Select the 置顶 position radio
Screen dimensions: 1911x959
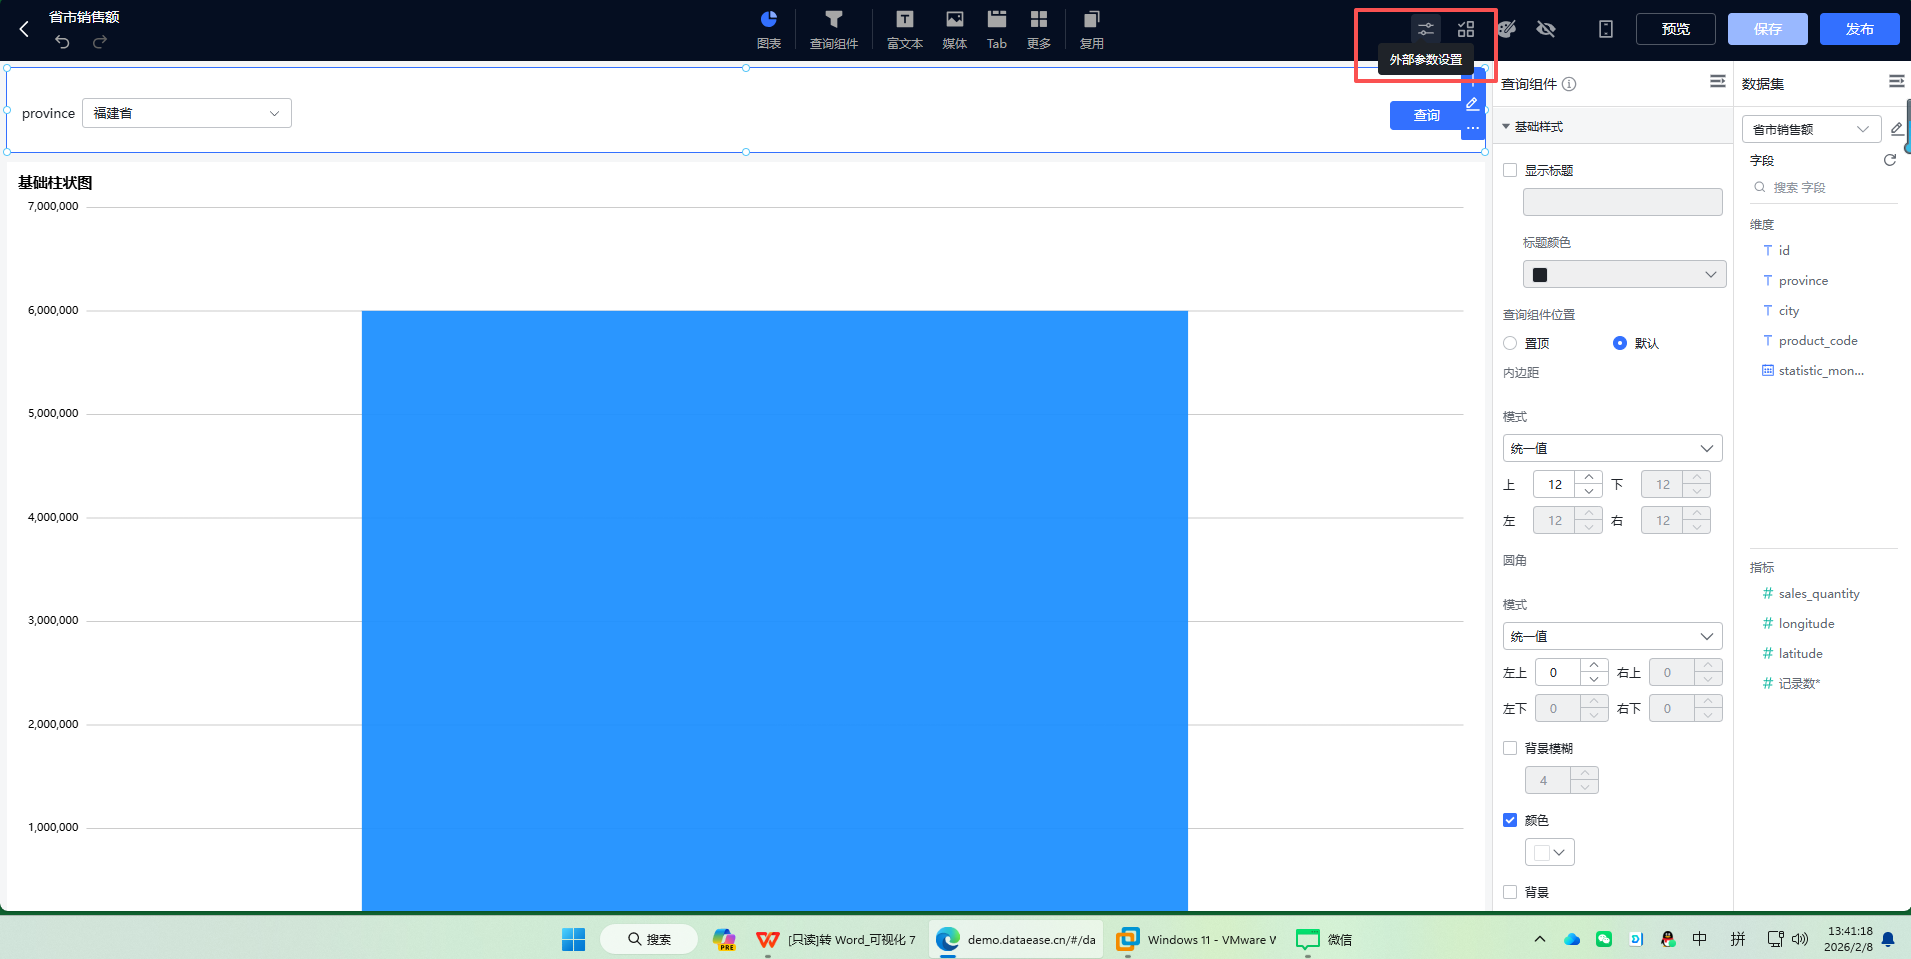click(x=1510, y=343)
